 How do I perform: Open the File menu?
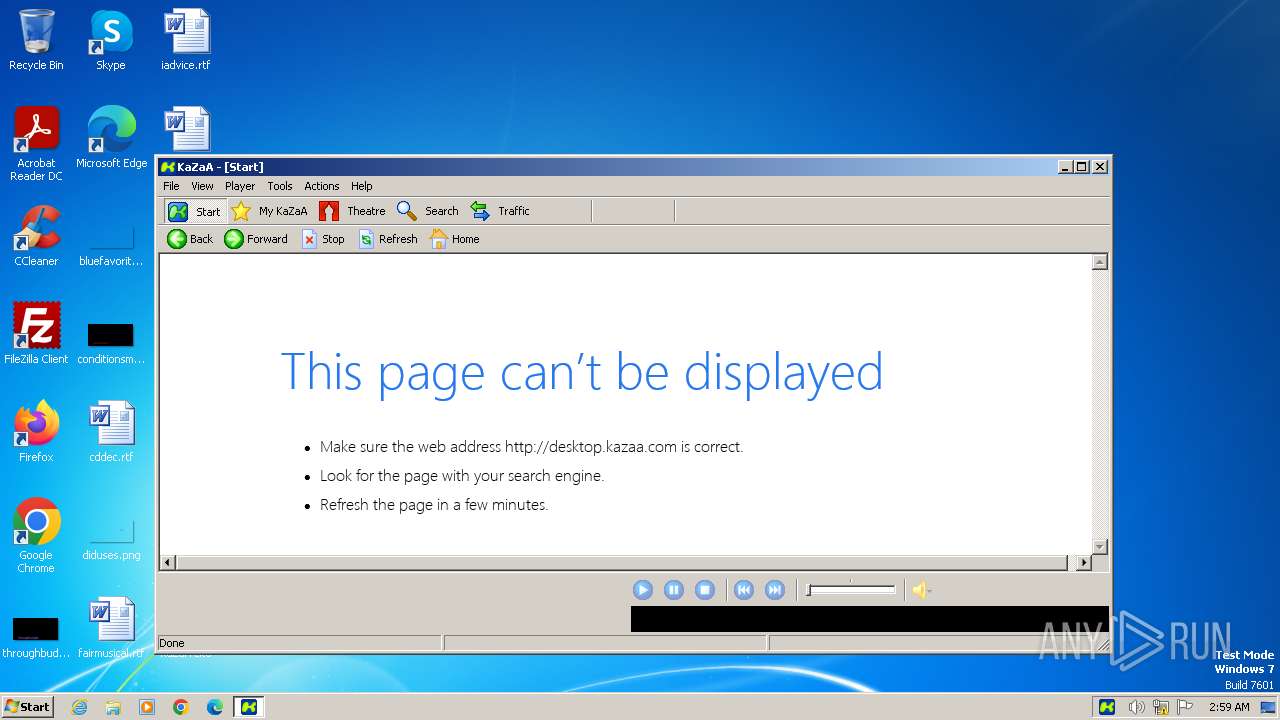click(171, 186)
